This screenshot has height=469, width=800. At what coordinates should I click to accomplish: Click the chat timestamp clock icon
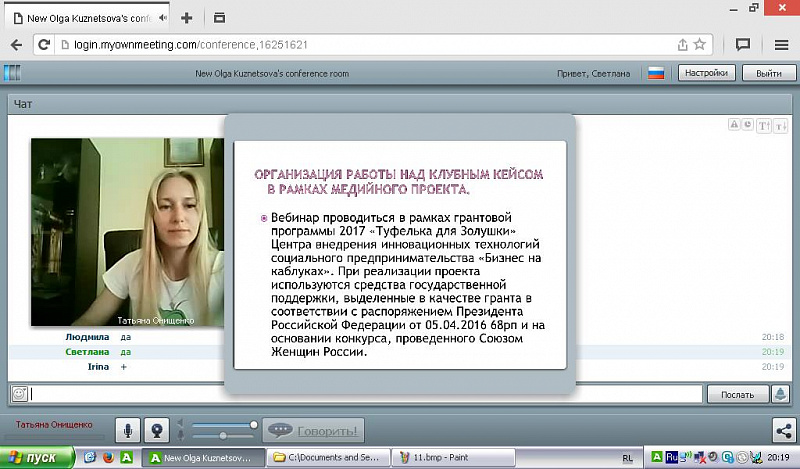pos(748,125)
